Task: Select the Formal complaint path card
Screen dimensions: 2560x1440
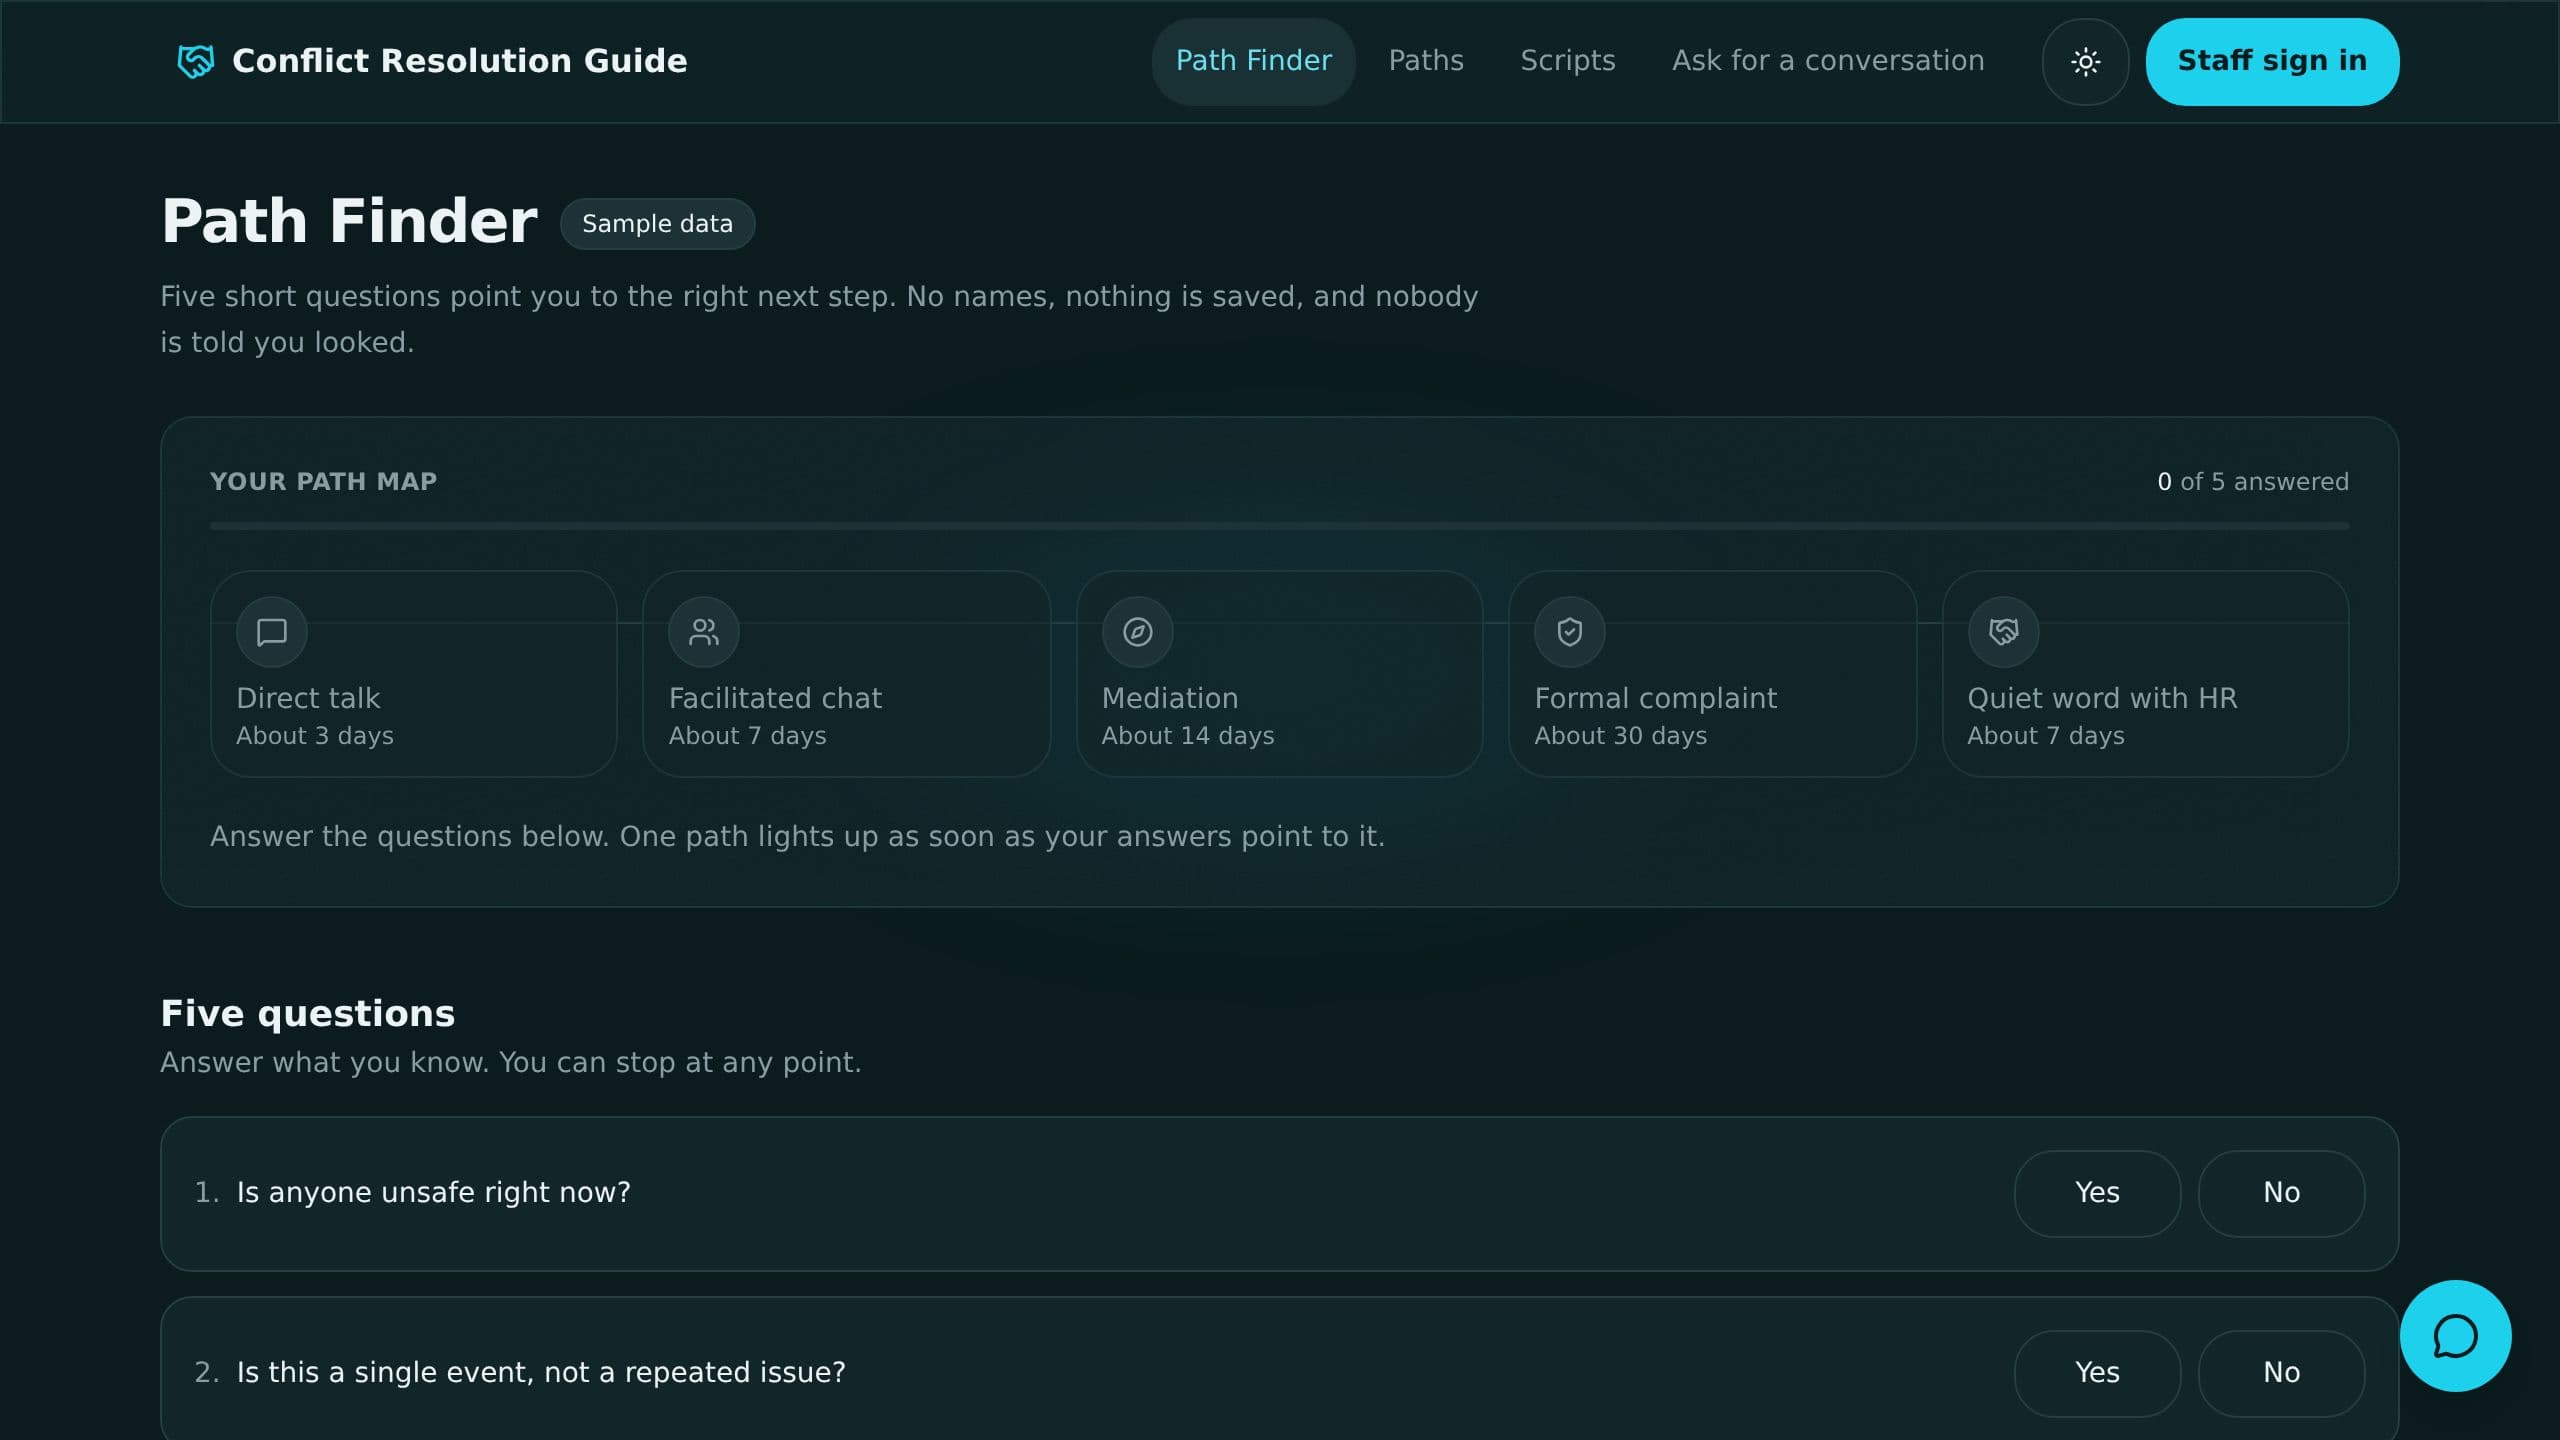Action: pyautogui.click(x=1712, y=673)
